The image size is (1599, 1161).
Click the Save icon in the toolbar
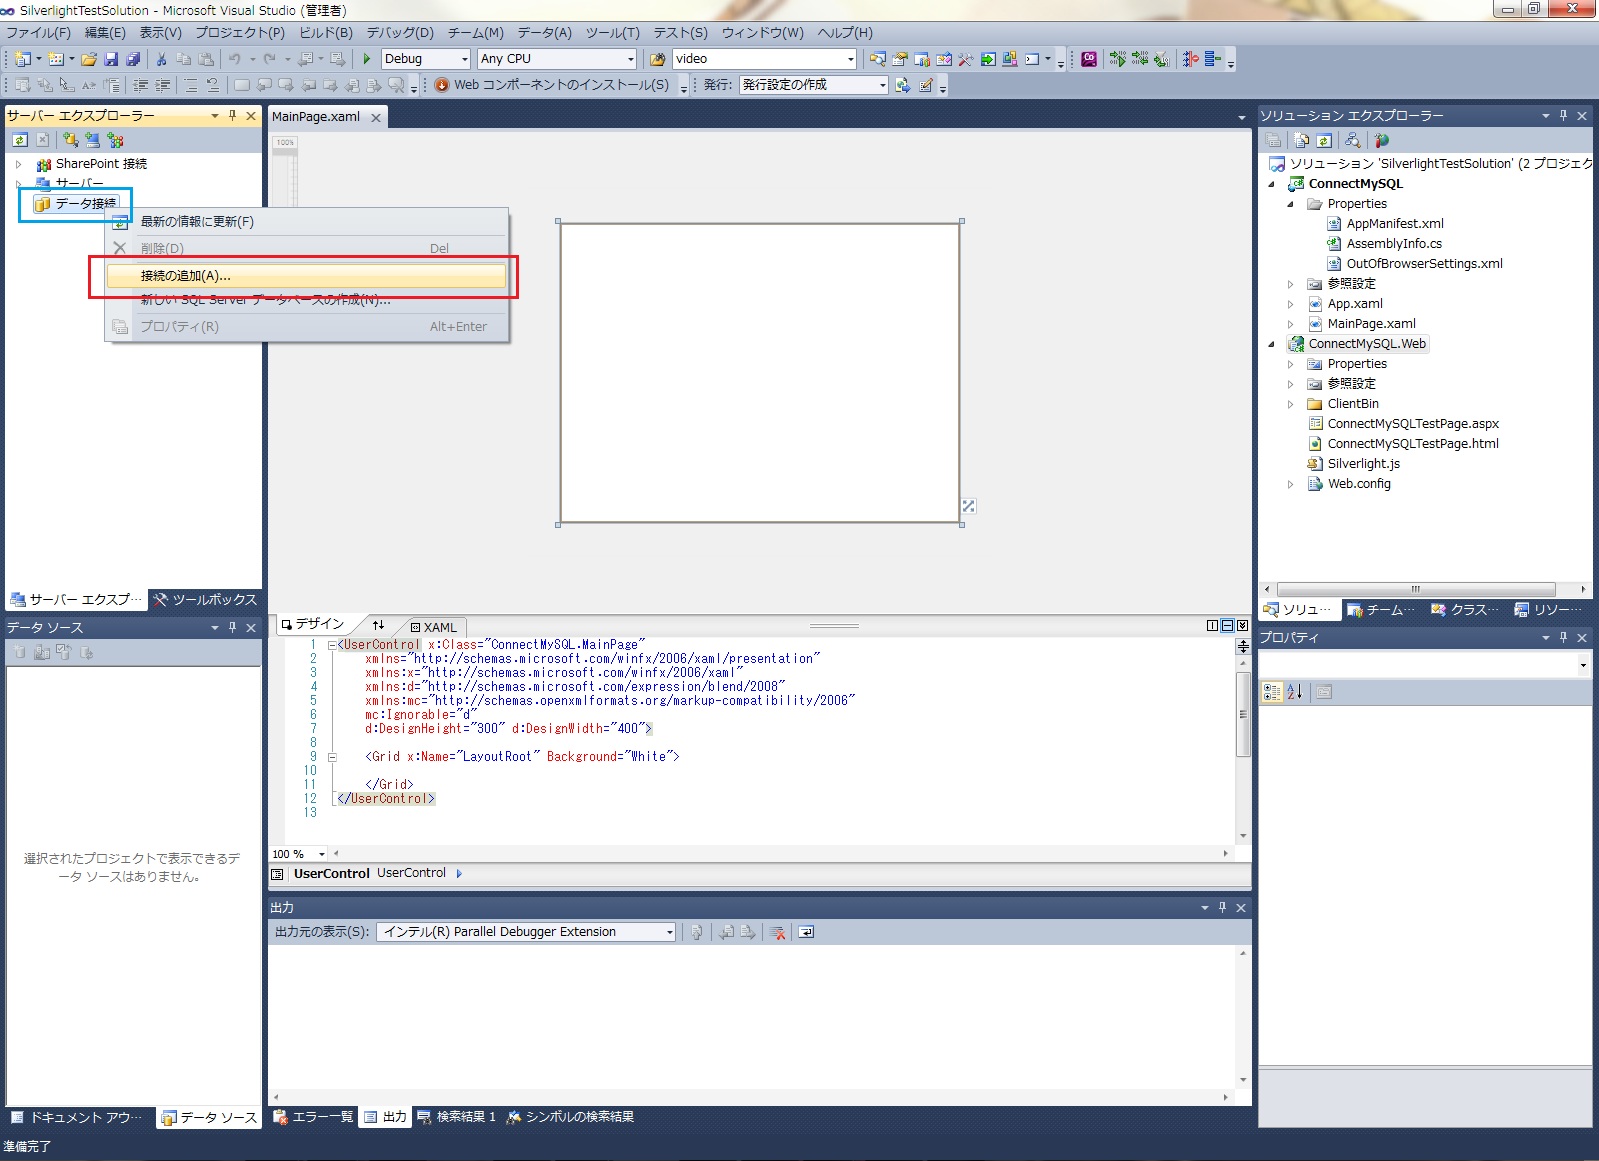coord(111,59)
